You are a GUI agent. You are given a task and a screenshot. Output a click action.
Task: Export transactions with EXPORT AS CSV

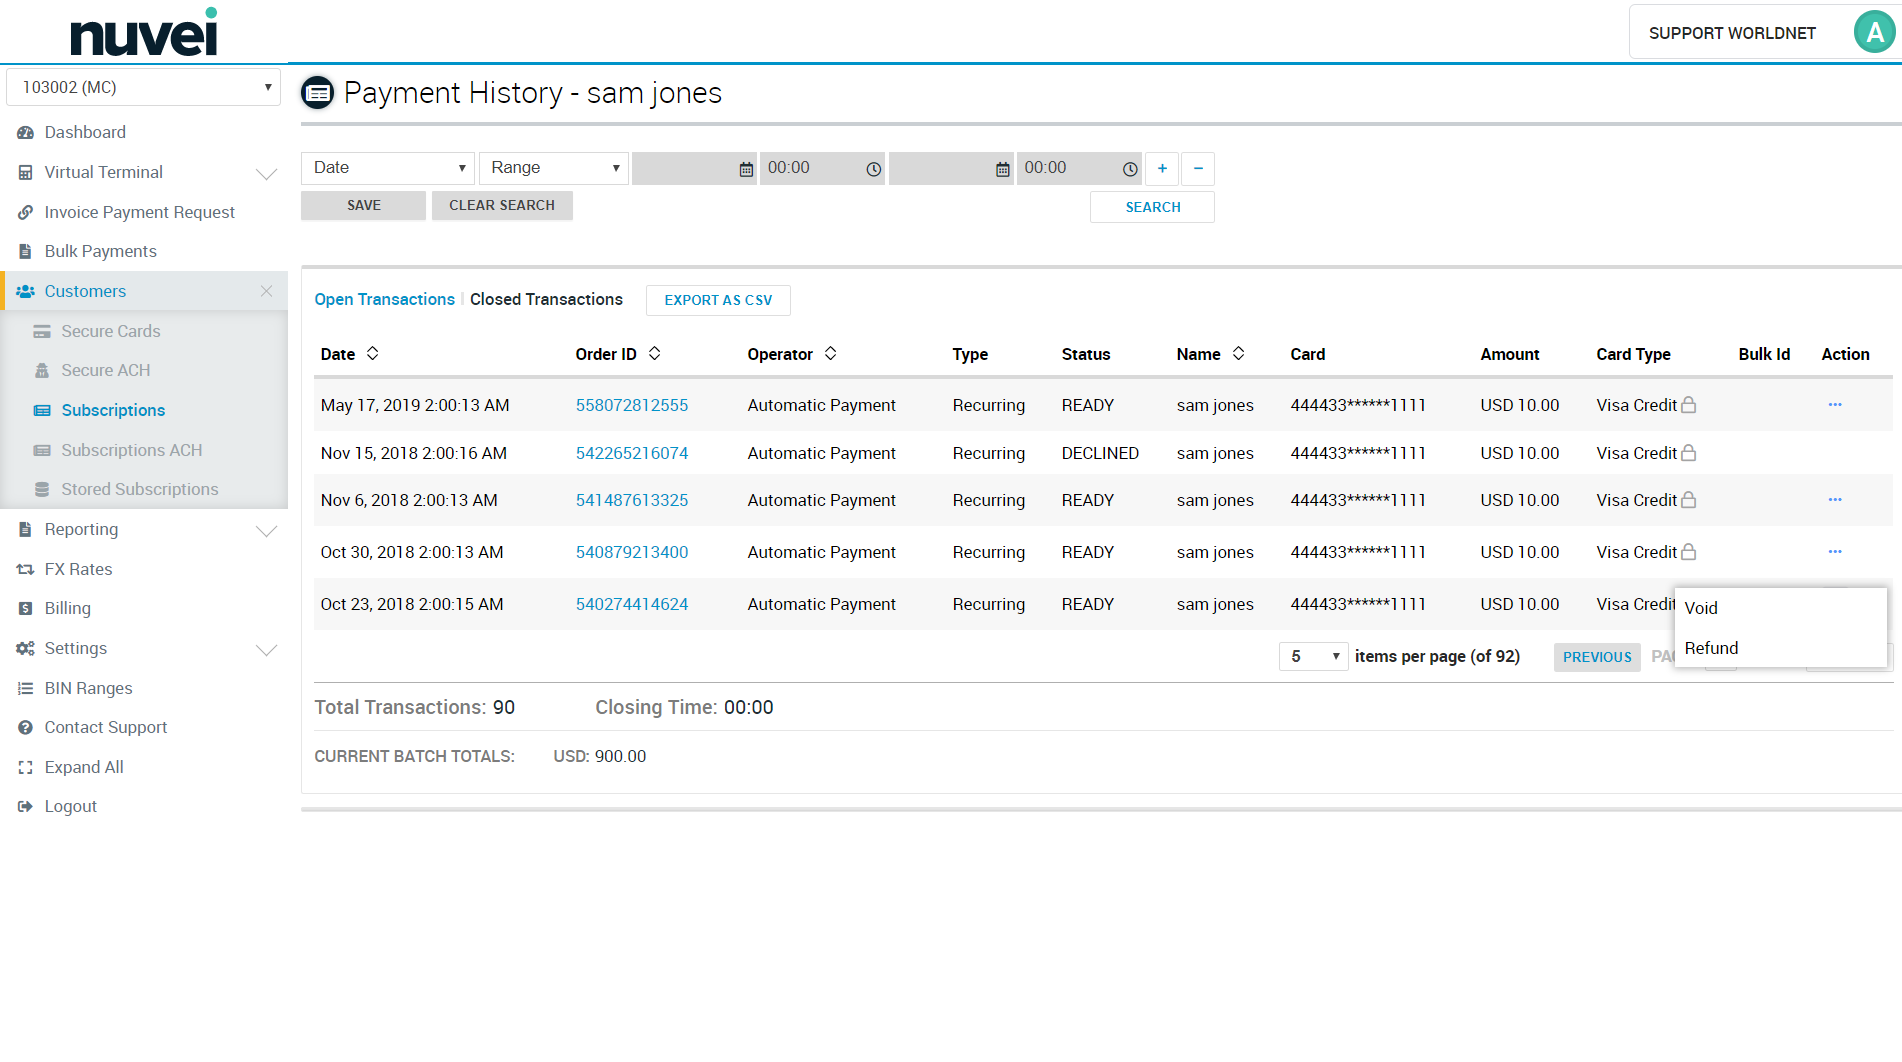pyautogui.click(x=718, y=300)
